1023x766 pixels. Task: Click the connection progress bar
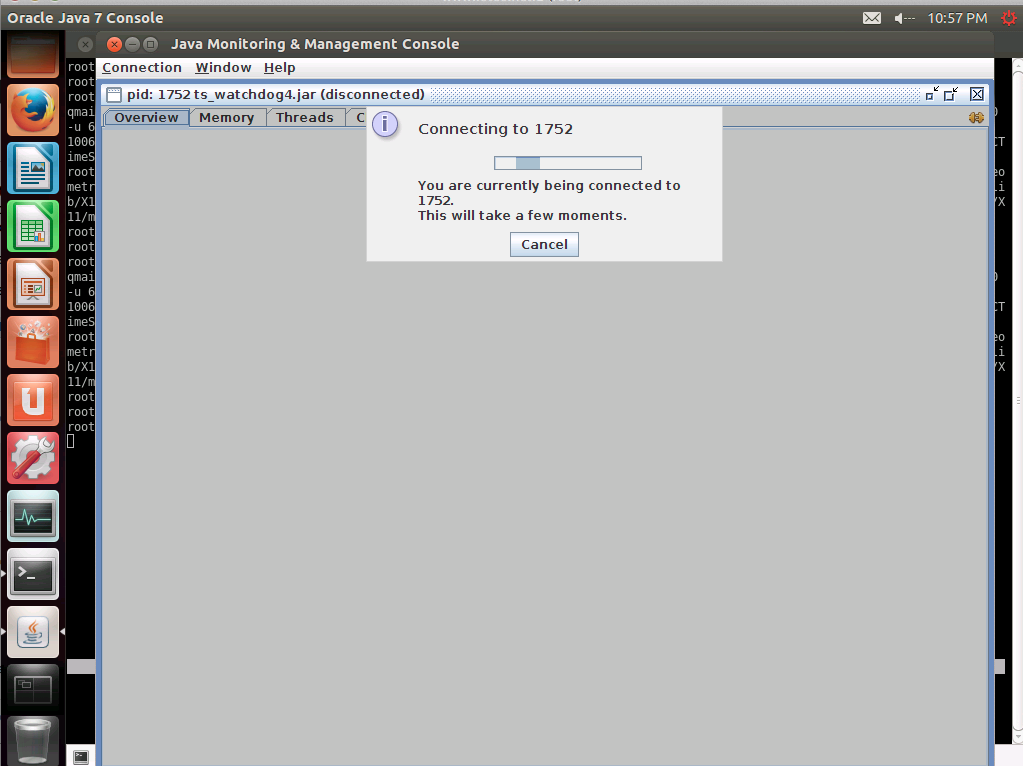coord(568,163)
